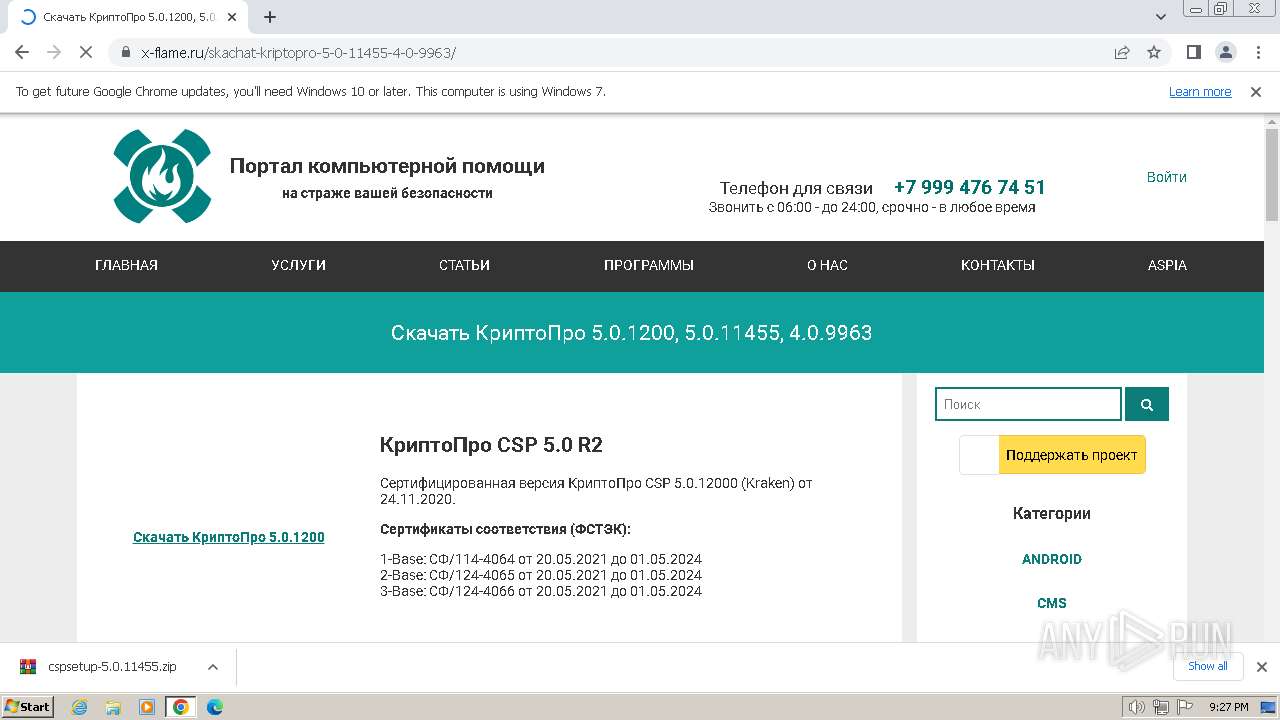Call phone number +7 999 476 74 51
Image resolution: width=1280 pixels, height=720 pixels.
coord(969,187)
